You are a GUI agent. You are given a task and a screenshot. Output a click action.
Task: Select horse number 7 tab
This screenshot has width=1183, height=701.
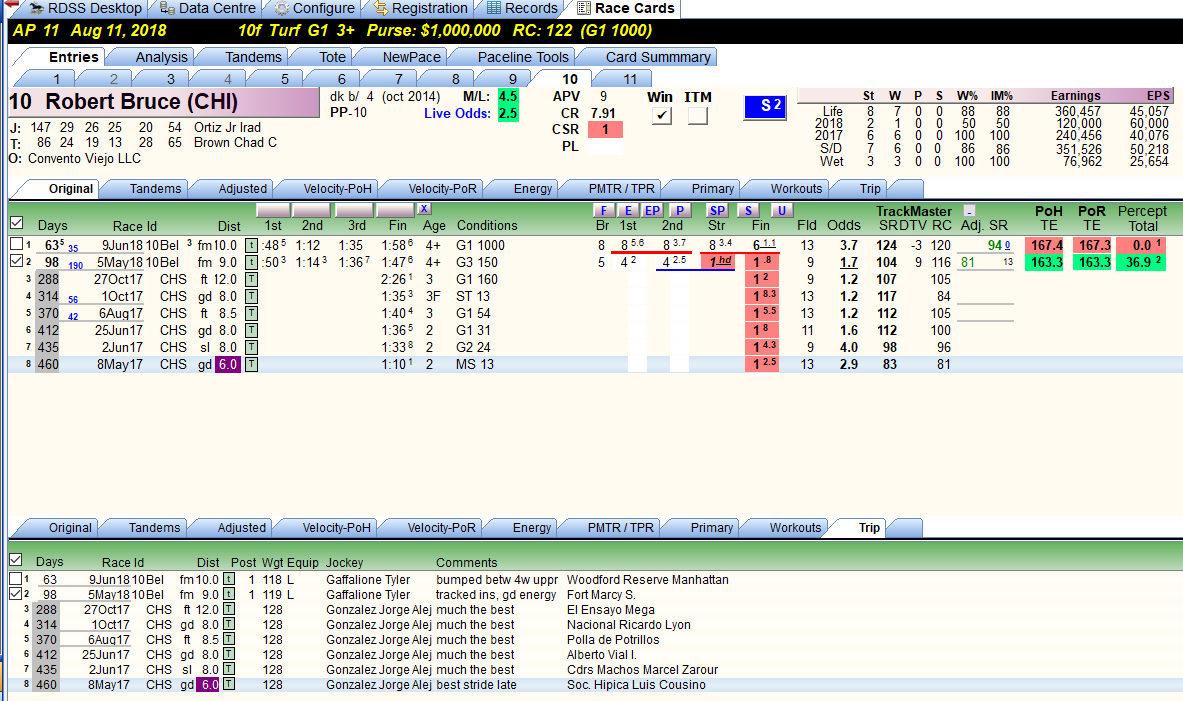tap(398, 78)
